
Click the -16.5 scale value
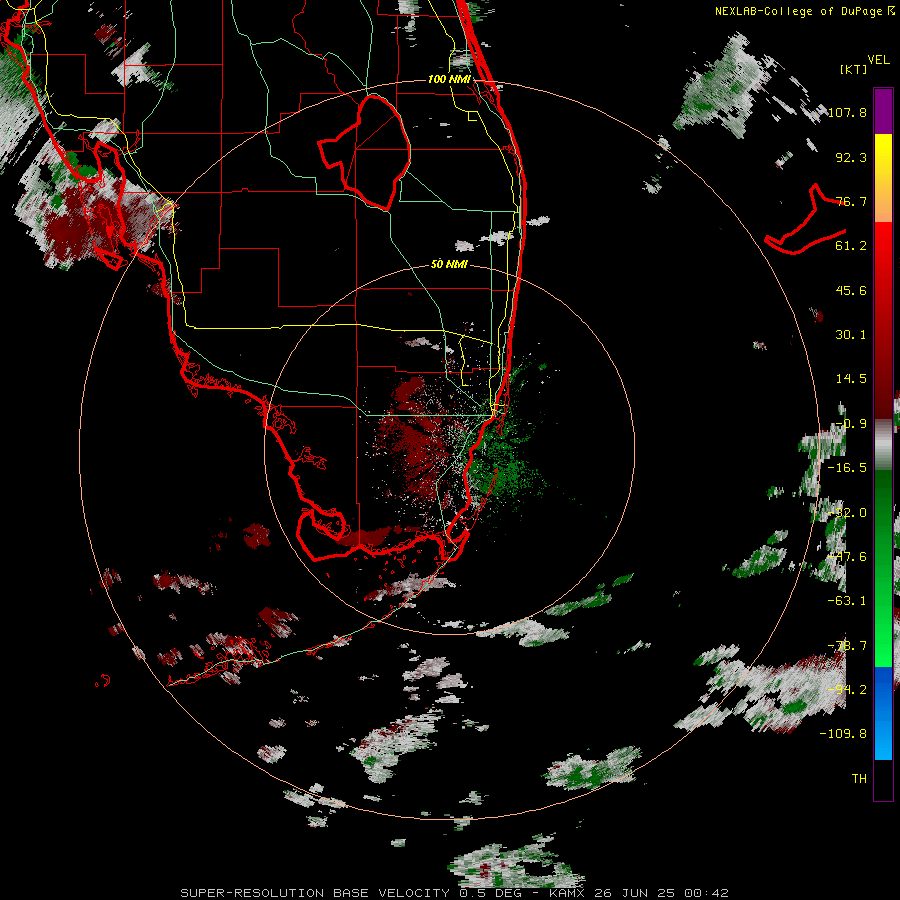(847, 468)
